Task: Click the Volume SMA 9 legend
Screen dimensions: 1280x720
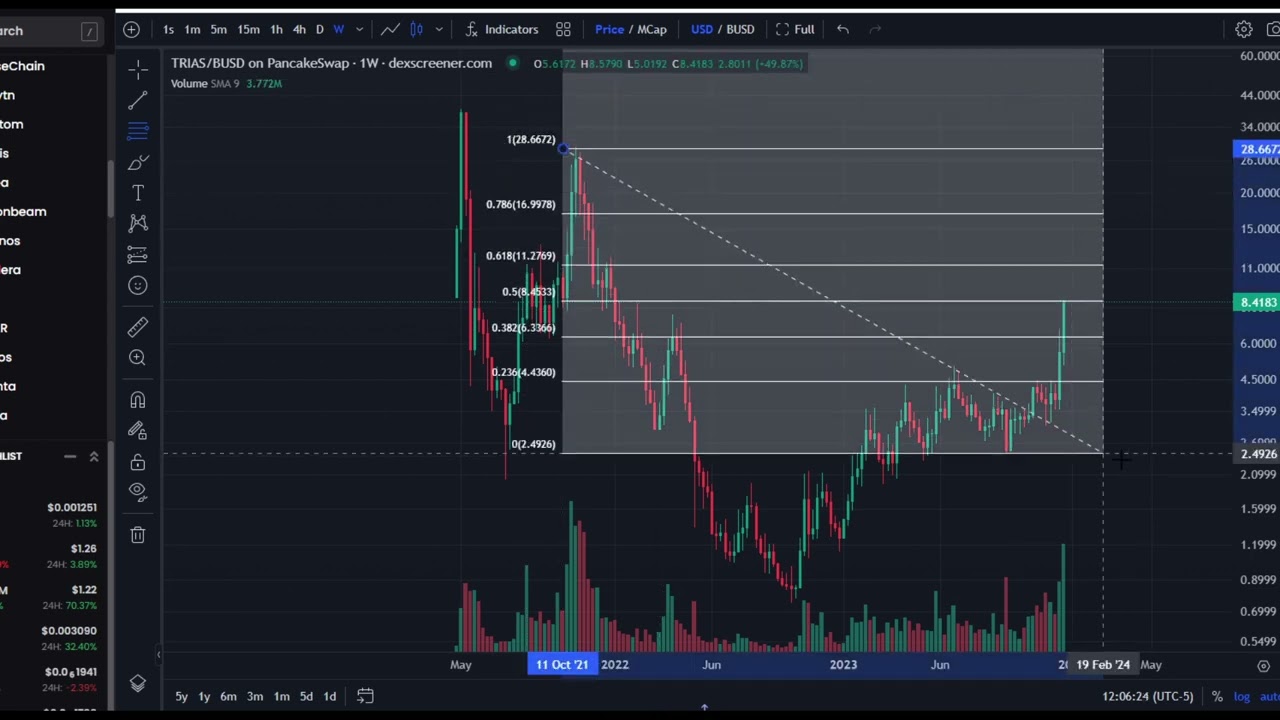Action: click(x=226, y=84)
